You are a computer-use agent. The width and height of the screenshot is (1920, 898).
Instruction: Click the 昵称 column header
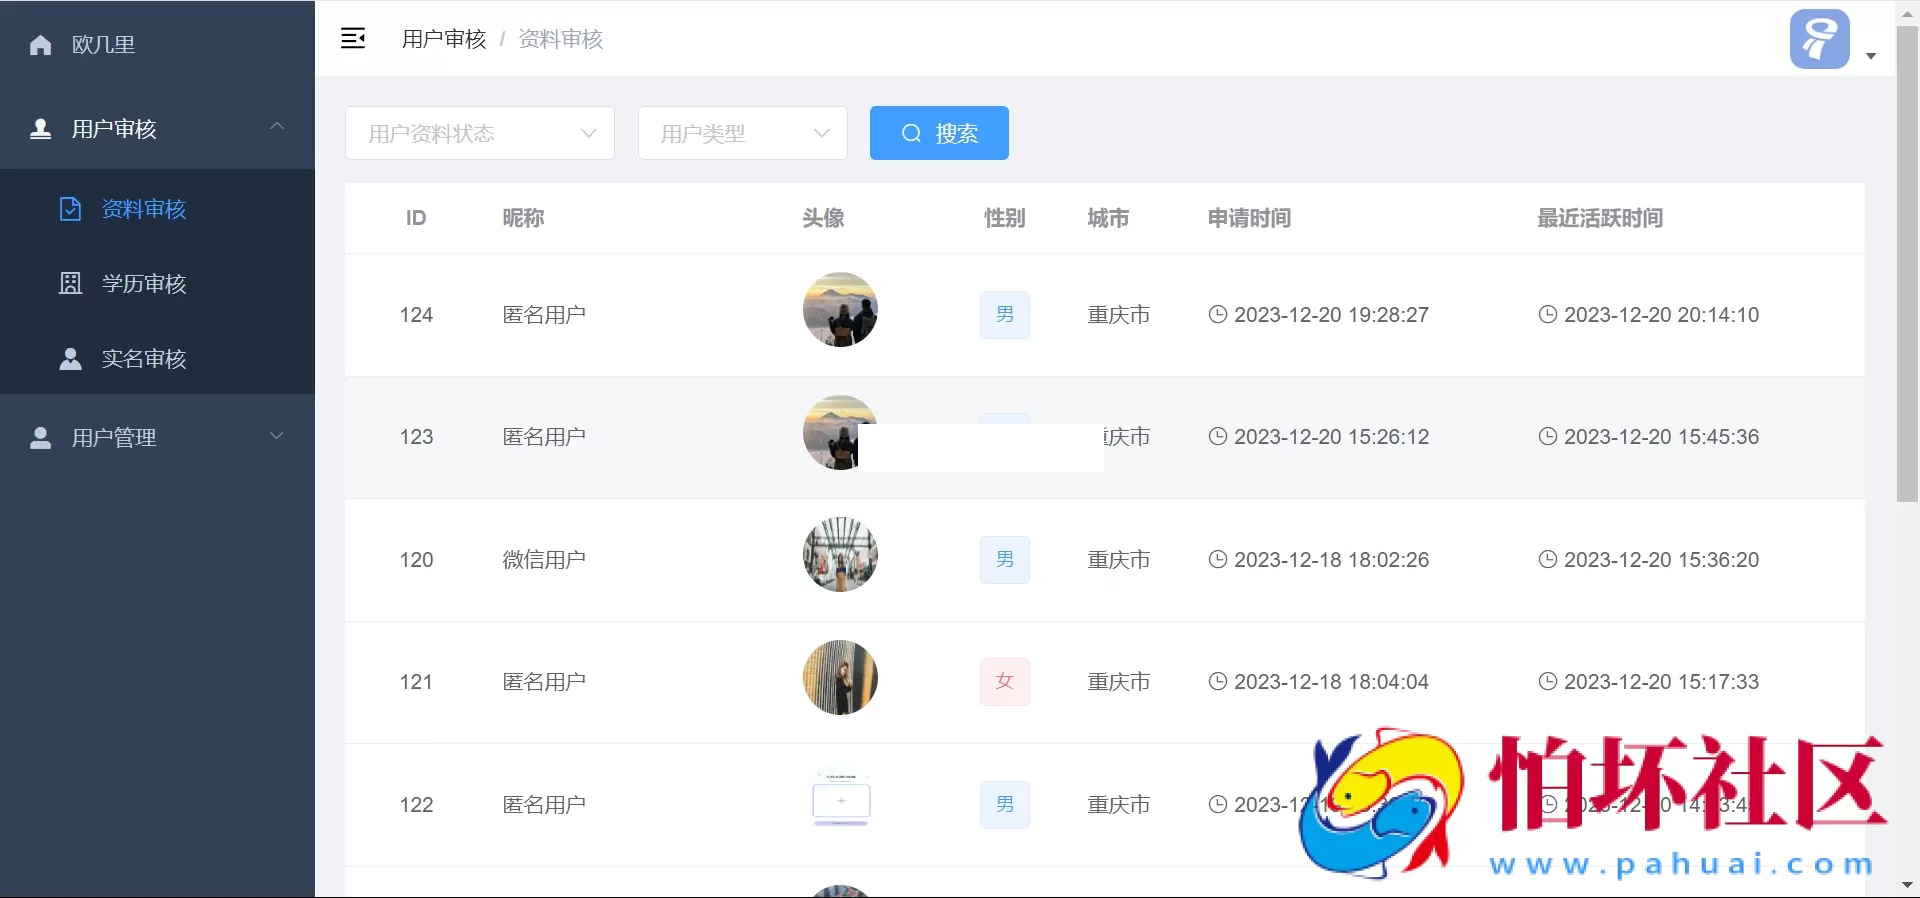523,218
